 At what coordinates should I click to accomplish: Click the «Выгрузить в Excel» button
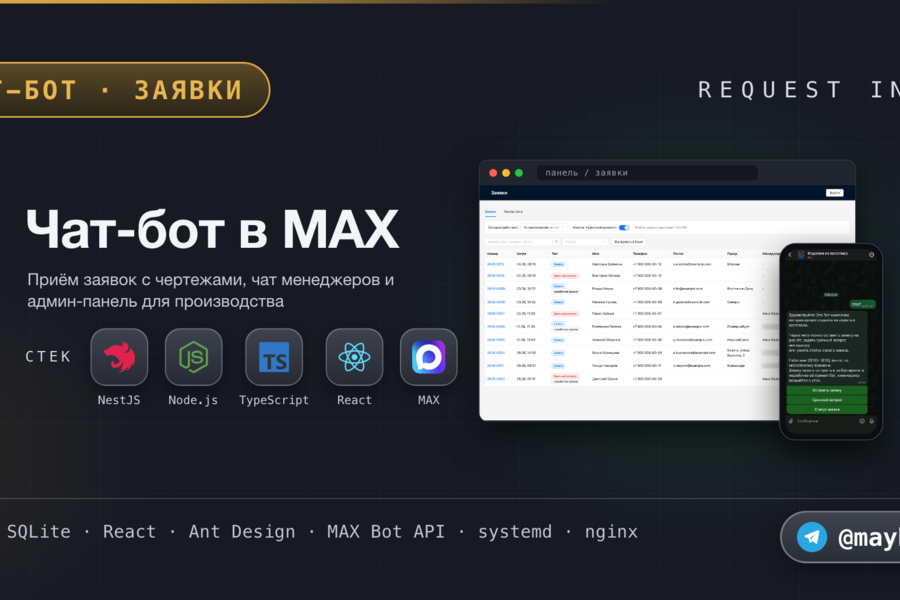[x=629, y=242]
